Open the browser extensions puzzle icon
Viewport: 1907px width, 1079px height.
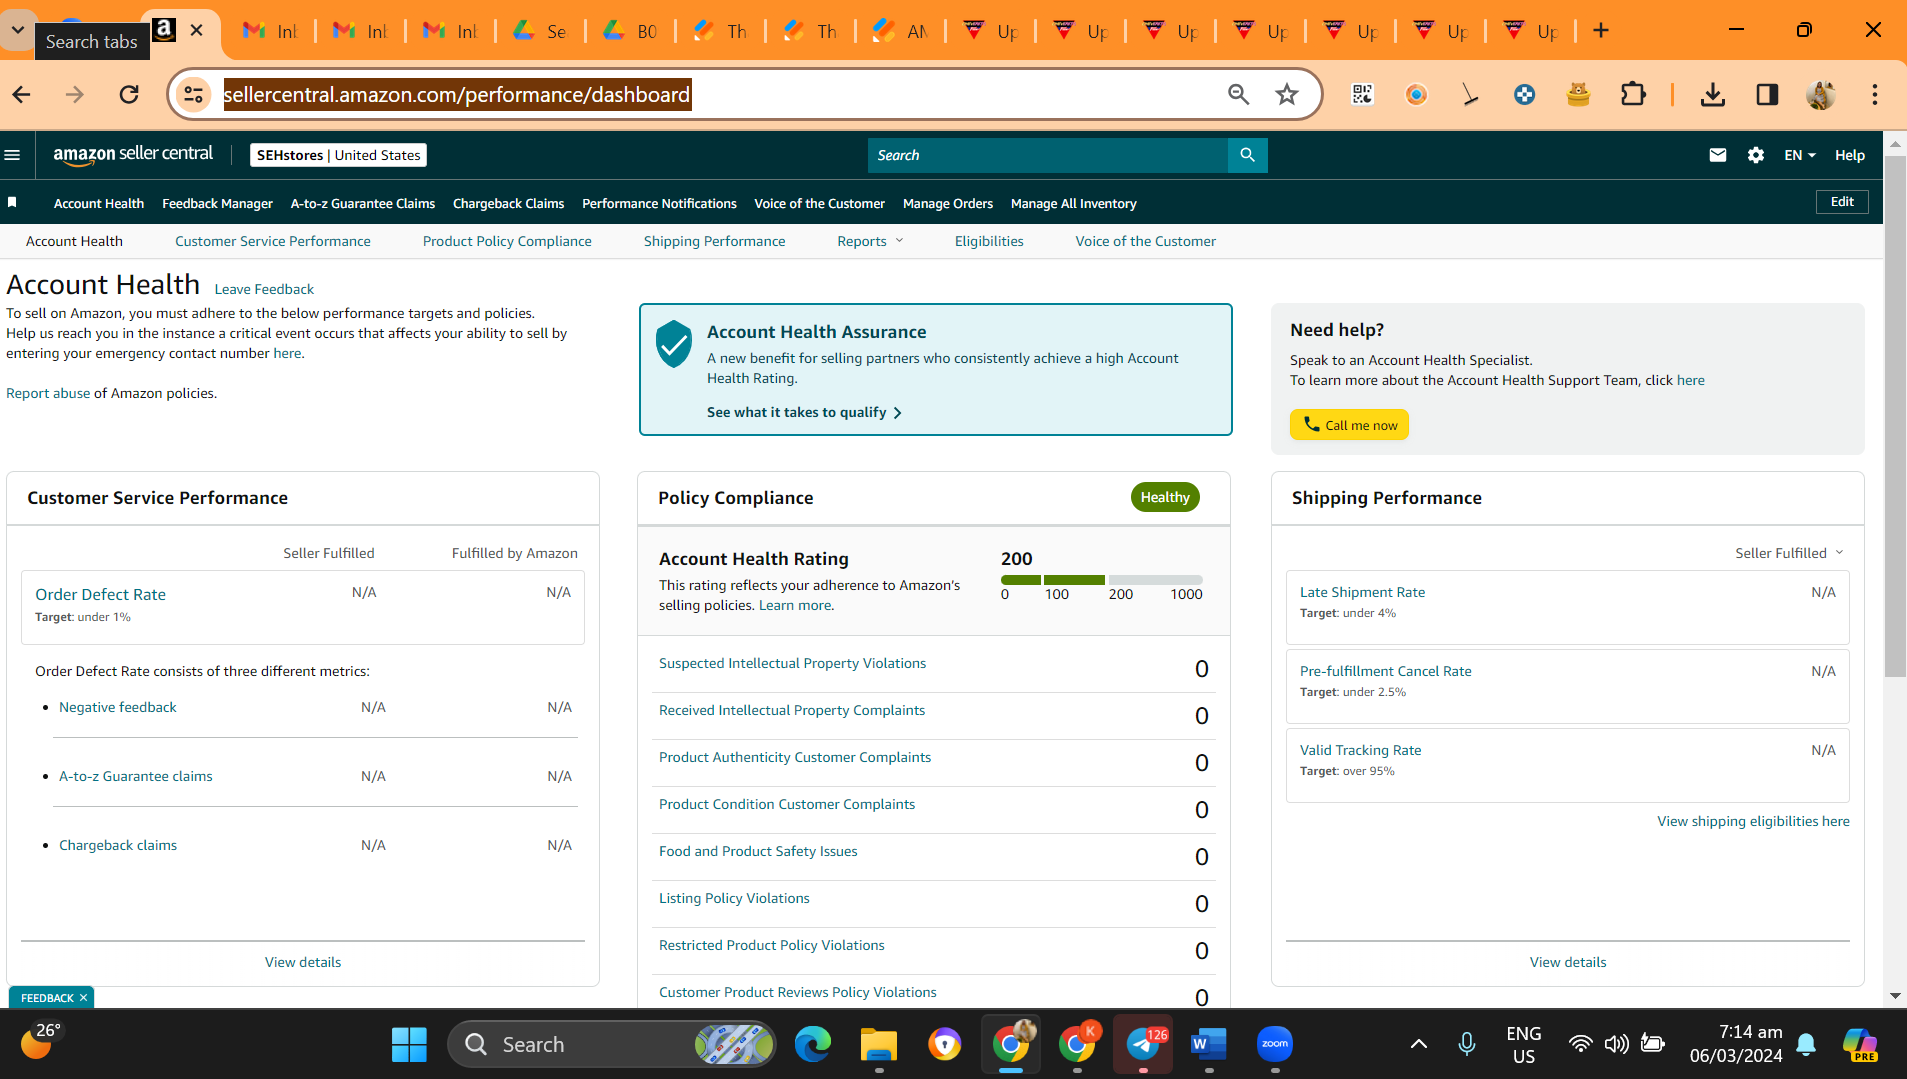point(1633,95)
